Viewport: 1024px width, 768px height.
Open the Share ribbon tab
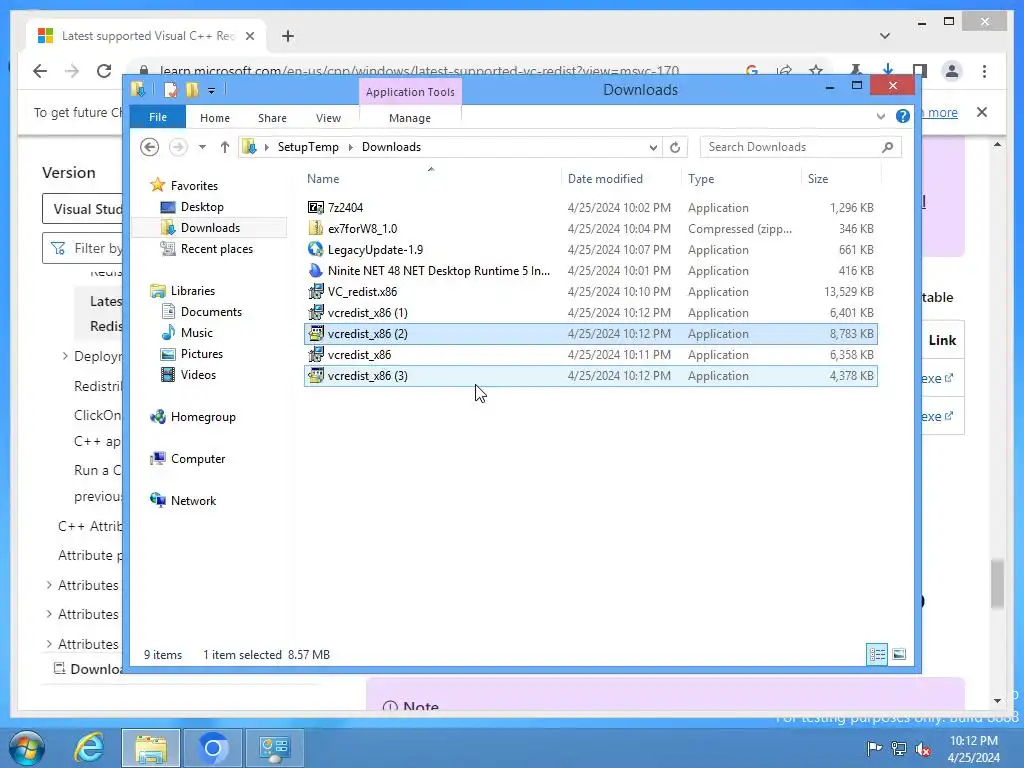tap(272, 118)
